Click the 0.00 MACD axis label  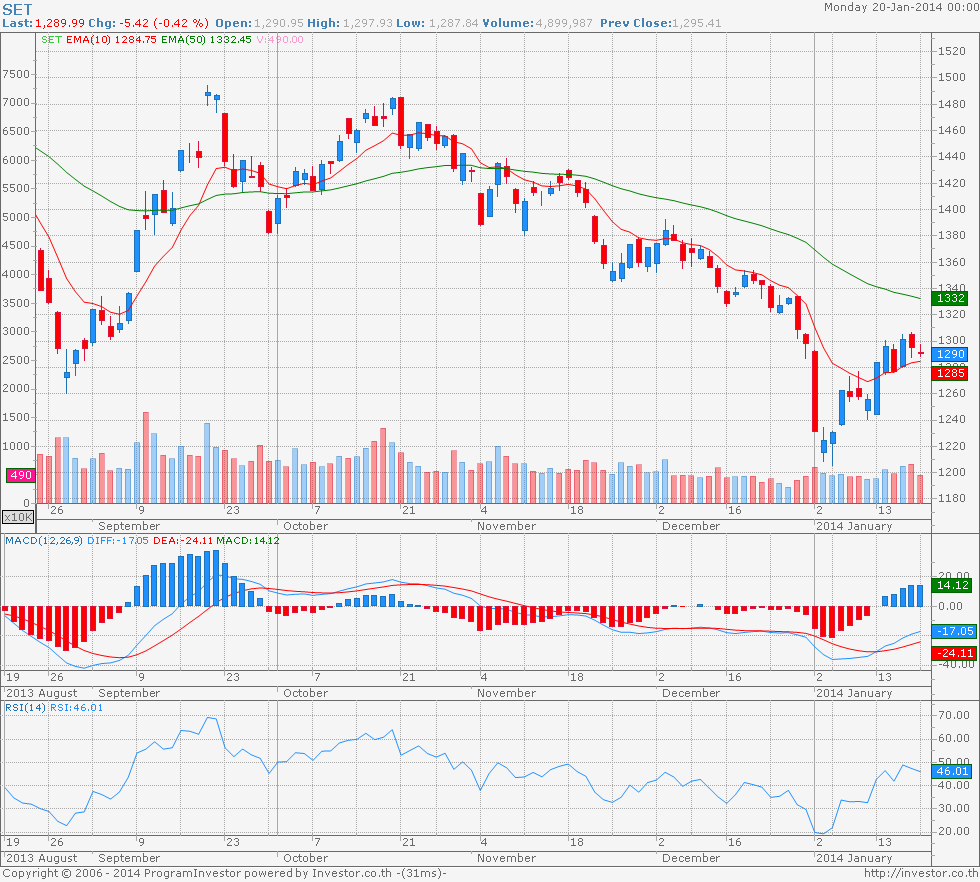coord(950,606)
